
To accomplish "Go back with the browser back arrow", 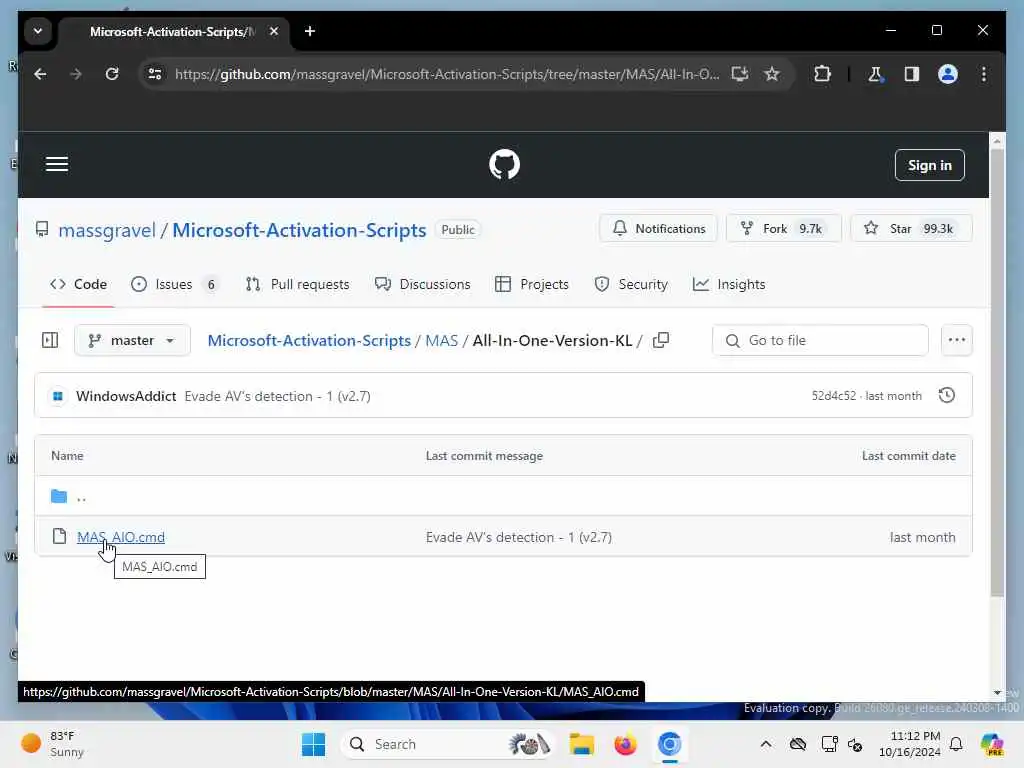I will [x=40, y=74].
